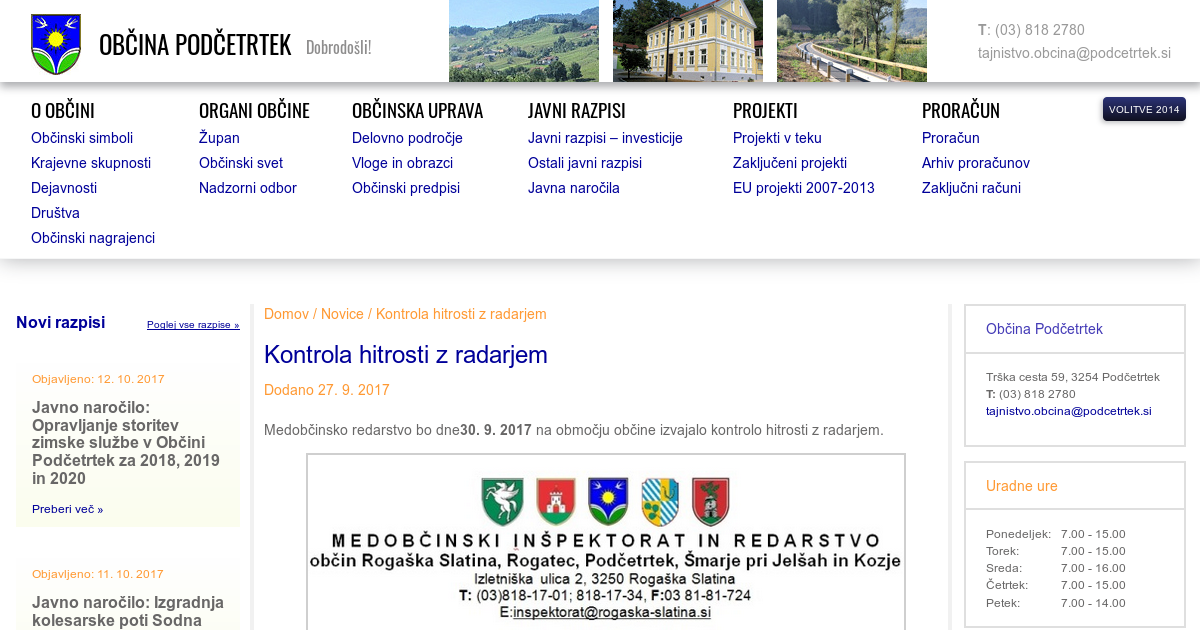1200x630 pixels.
Task: Open the riverside path header photo
Action: coord(851,41)
